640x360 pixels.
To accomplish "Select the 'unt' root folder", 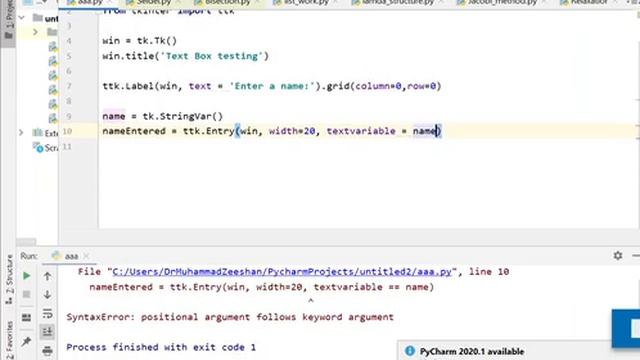I will (46, 18).
